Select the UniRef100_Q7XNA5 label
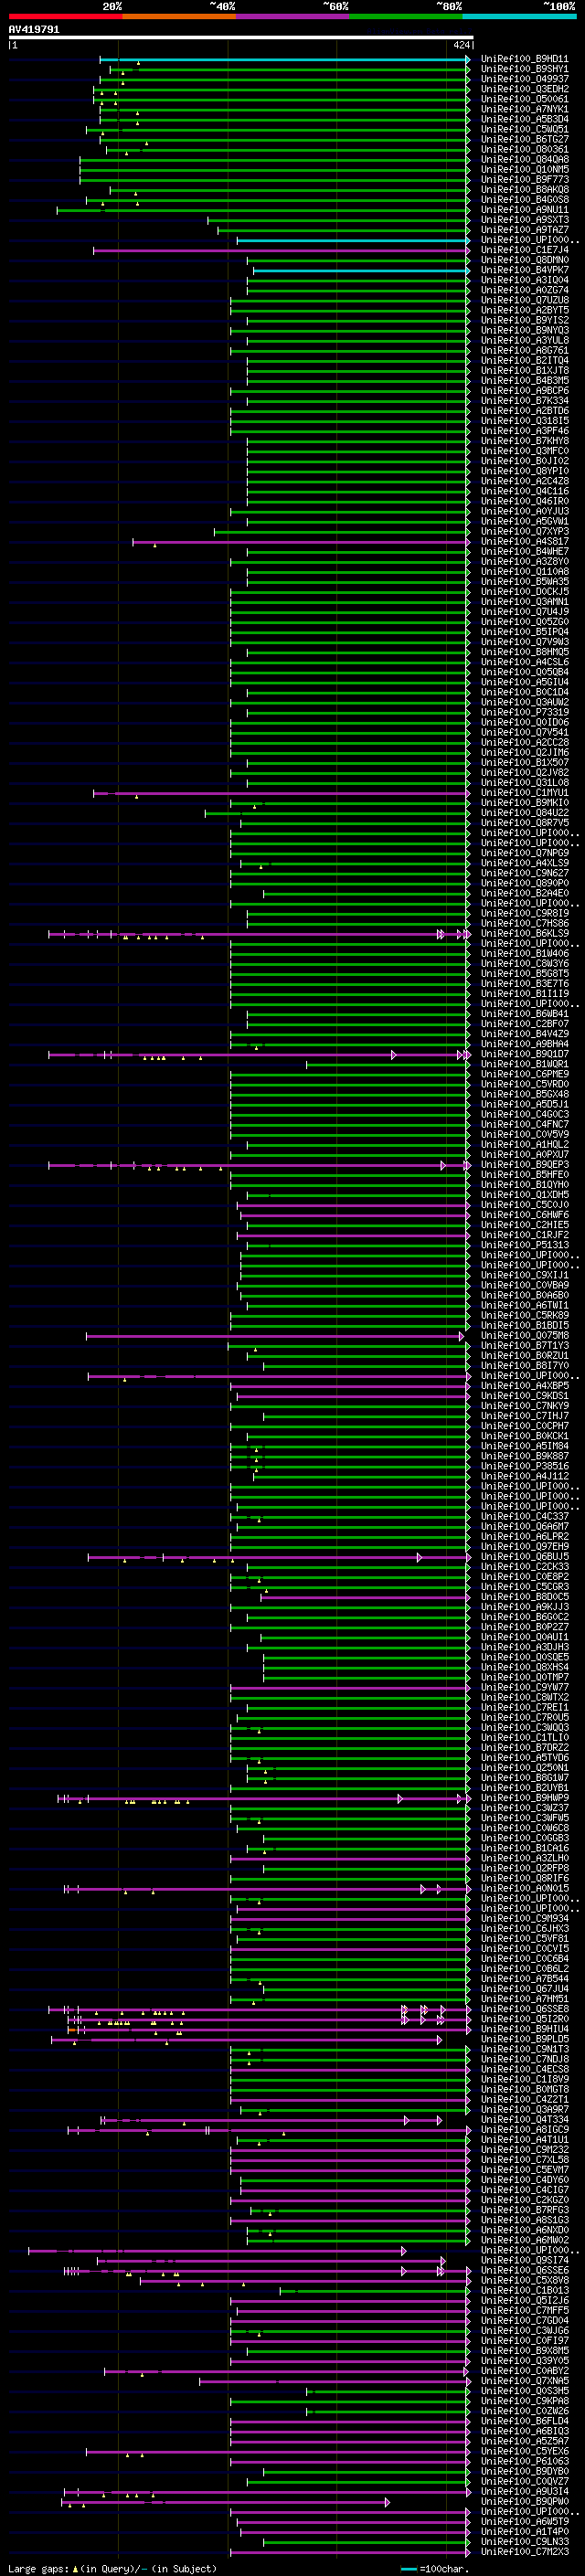 [524, 2381]
